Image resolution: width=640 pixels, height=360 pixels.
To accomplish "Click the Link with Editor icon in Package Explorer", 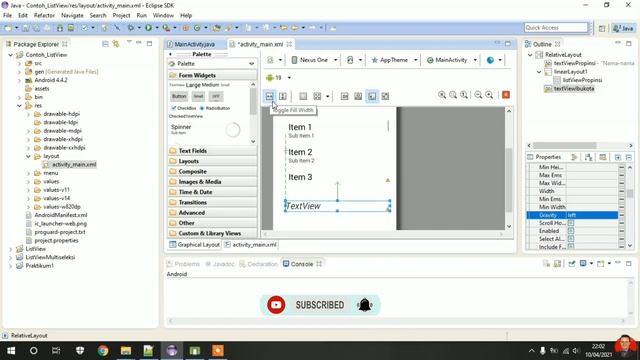I will [116, 44].
